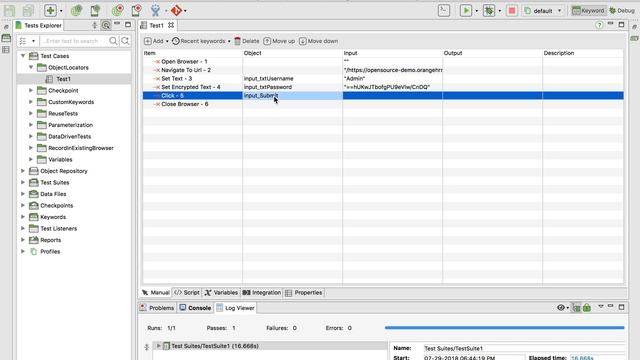This screenshot has height=360, width=640.
Task: Expand the Checkpoint folder
Action: (31, 90)
